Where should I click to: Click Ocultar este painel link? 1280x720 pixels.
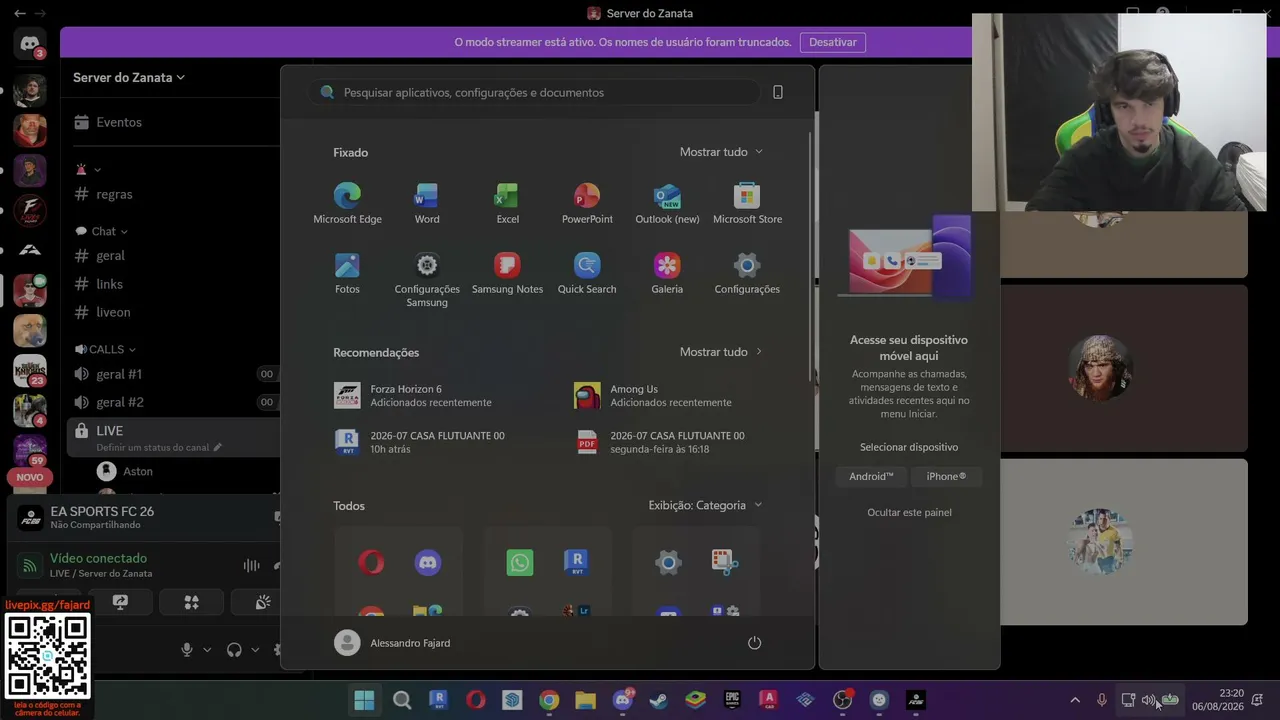tap(909, 512)
